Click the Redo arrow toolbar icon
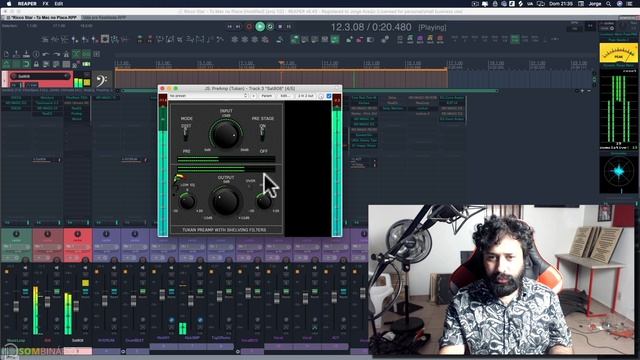 pos(56,54)
